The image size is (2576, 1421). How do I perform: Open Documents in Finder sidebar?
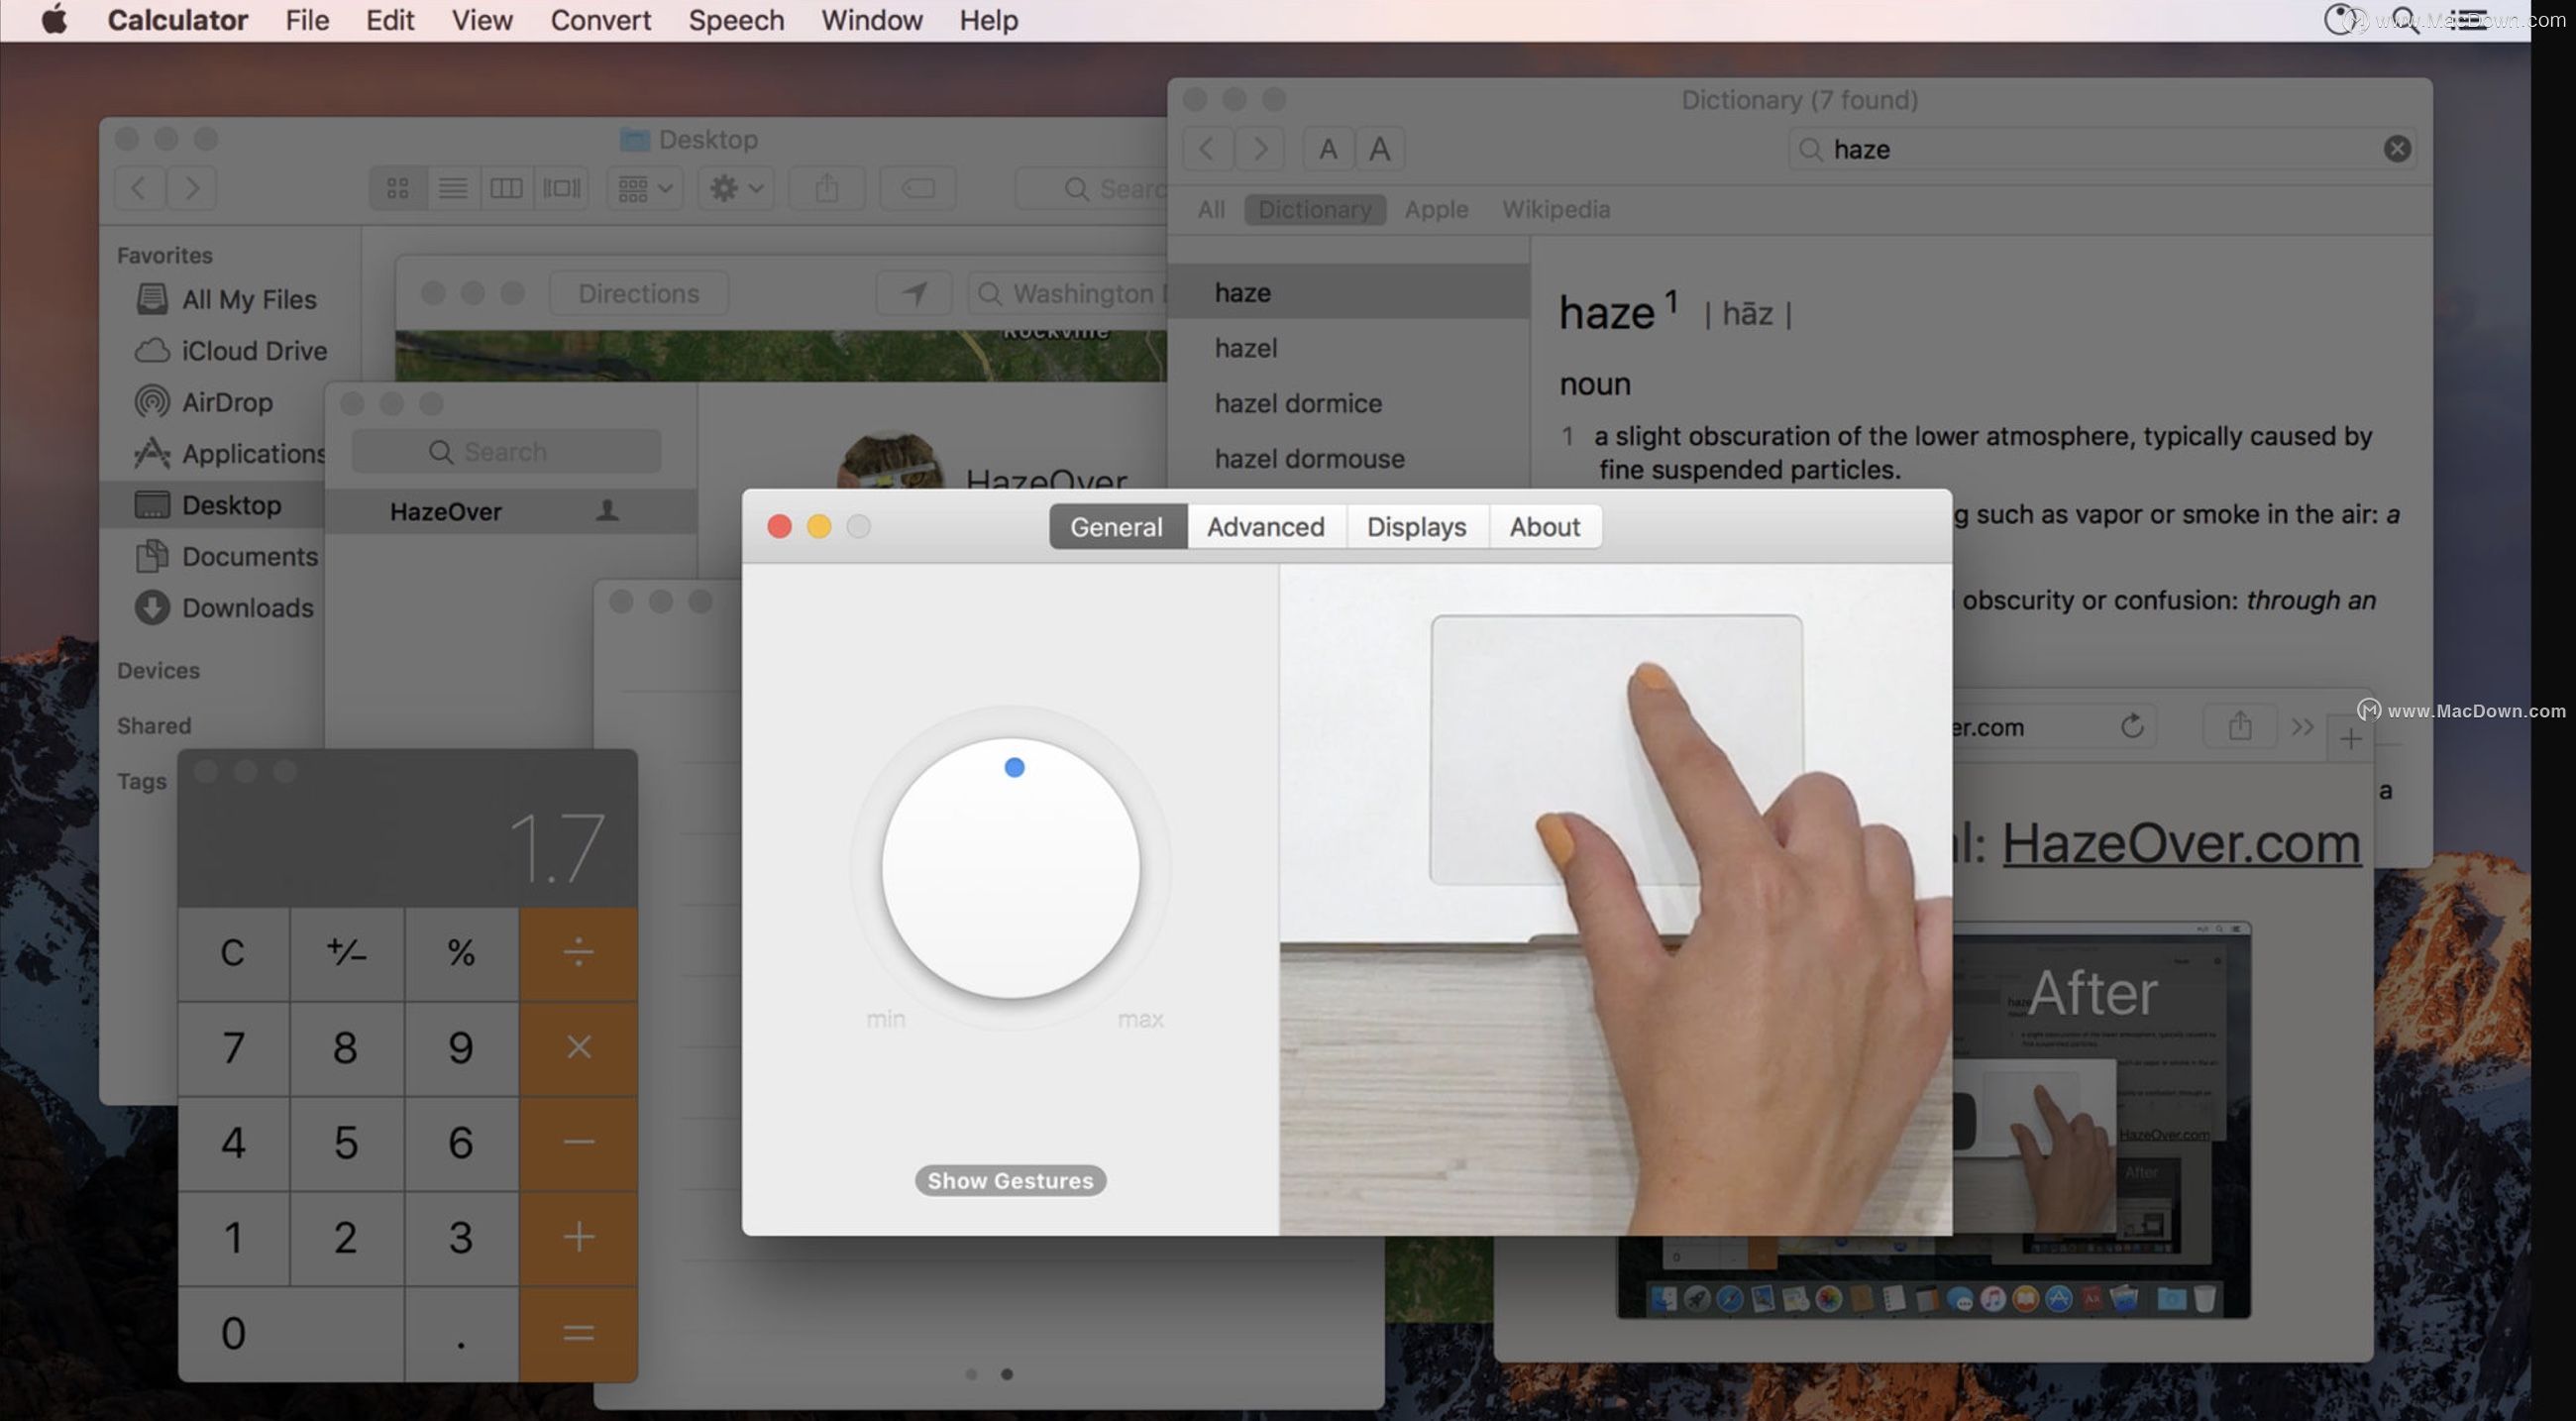226,556
